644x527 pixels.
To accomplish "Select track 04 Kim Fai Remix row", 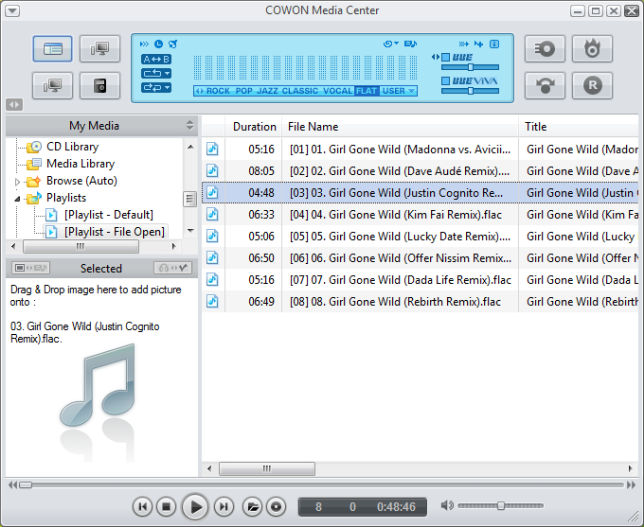I will click(420, 214).
